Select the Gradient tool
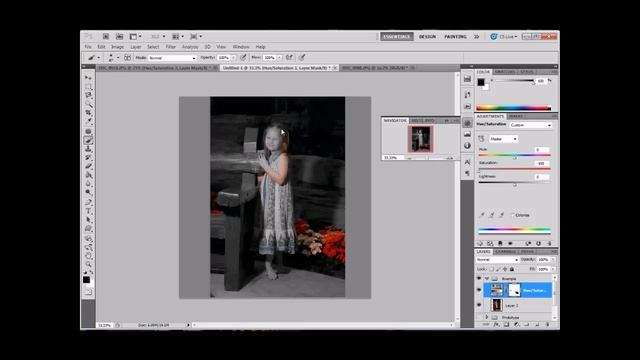640x360 pixels. coord(88,175)
